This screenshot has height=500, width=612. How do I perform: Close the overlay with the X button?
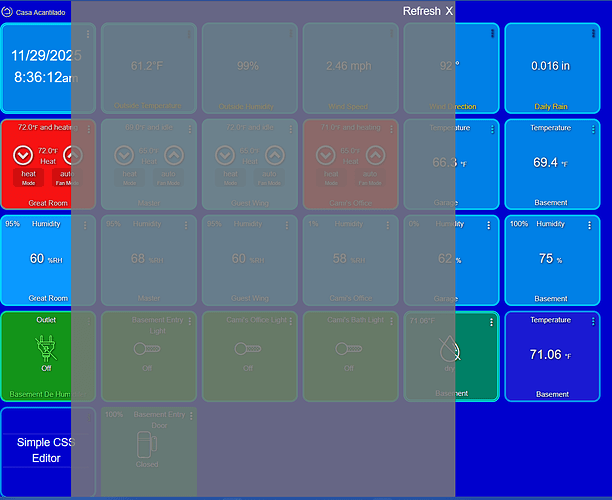point(449,11)
